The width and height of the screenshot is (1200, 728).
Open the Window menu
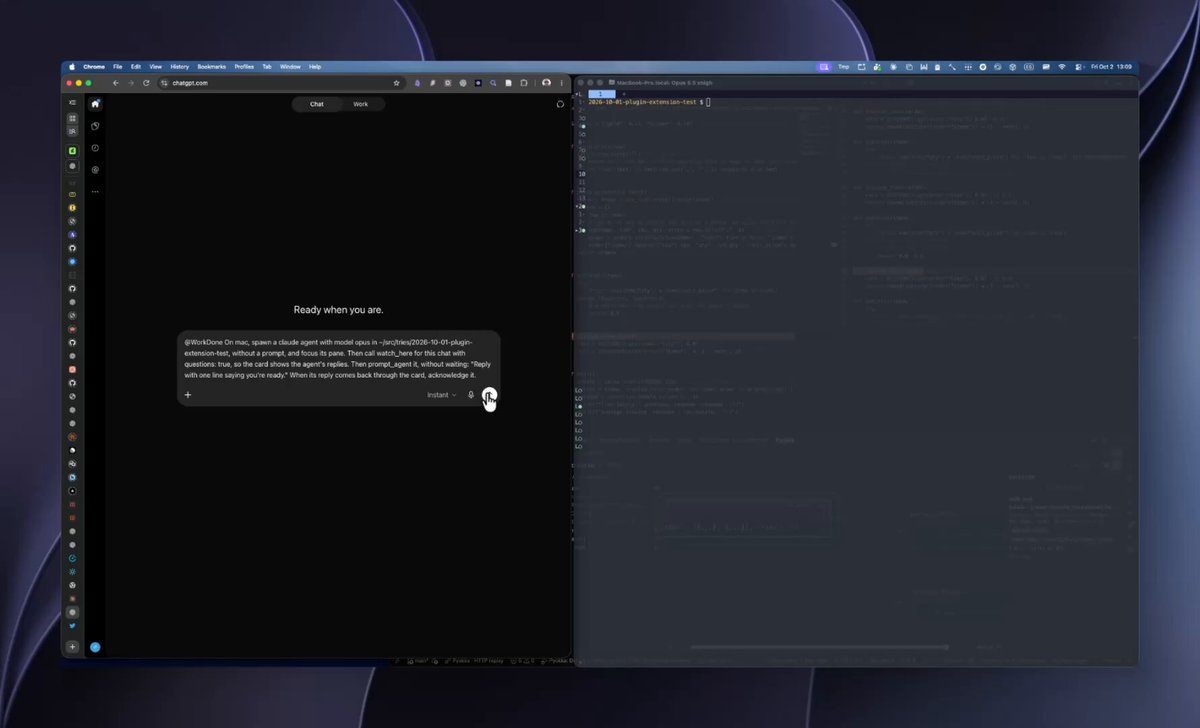(x=290, y=66)
